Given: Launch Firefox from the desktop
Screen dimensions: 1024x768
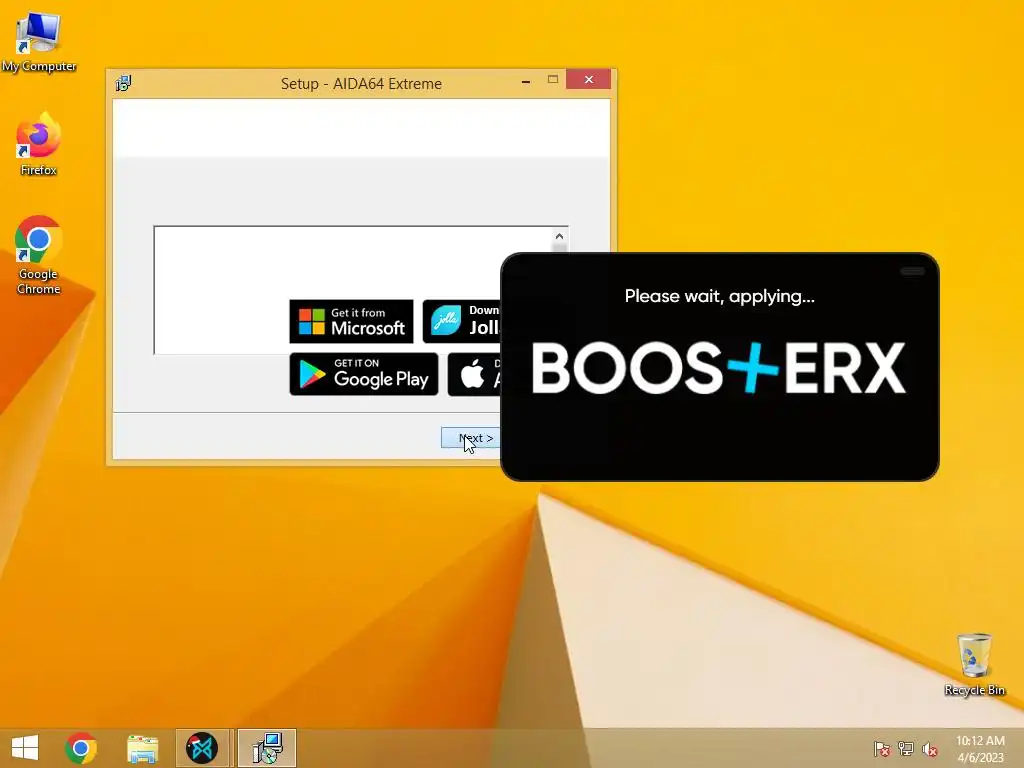Looking at the screenshot, I should 39,144.
